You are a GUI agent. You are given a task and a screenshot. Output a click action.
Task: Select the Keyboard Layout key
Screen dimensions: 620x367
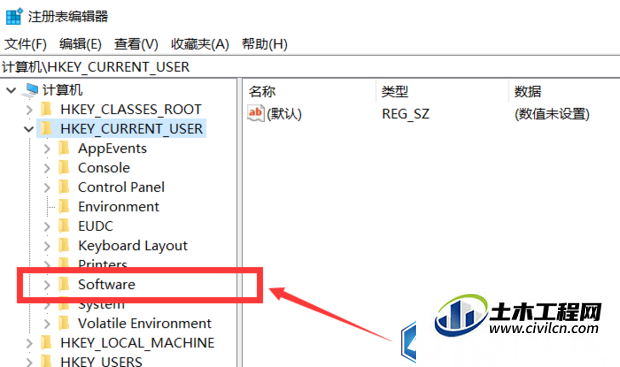[132, 246]
